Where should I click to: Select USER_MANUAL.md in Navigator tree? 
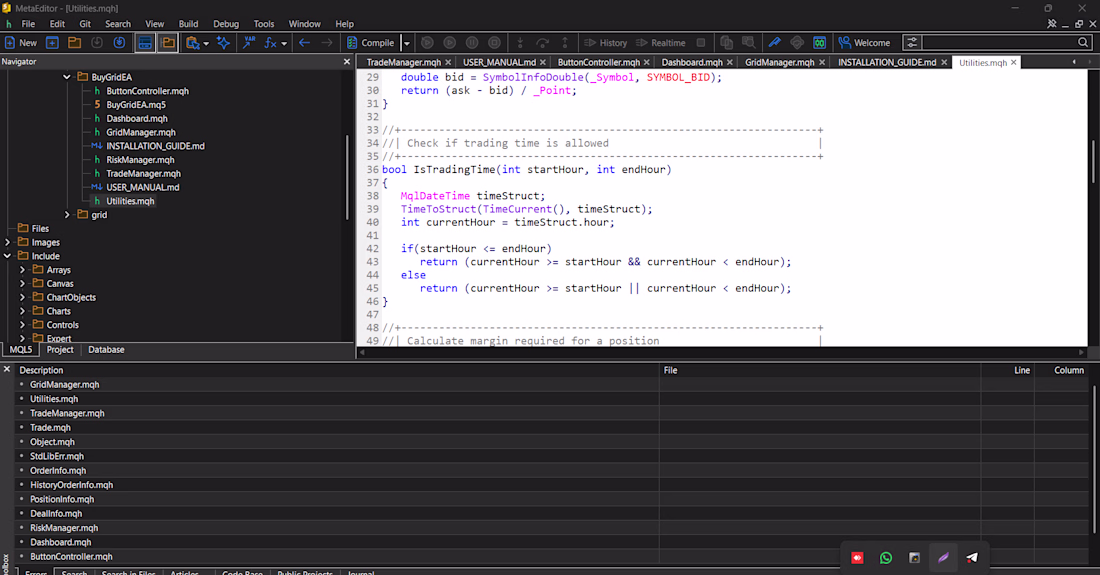[x=142, y=187]
